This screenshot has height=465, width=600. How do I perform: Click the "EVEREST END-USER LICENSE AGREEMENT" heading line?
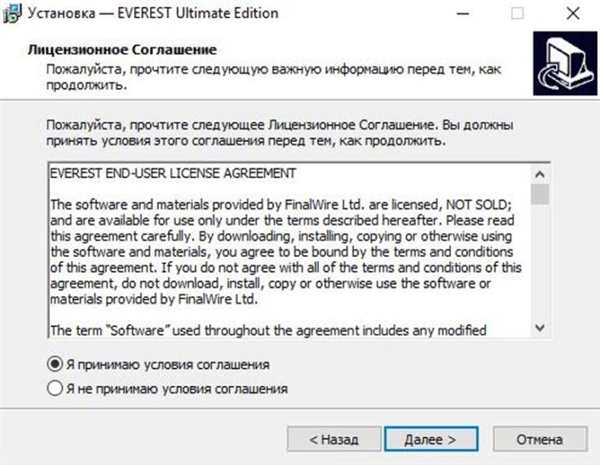click(x=173, y=173)
